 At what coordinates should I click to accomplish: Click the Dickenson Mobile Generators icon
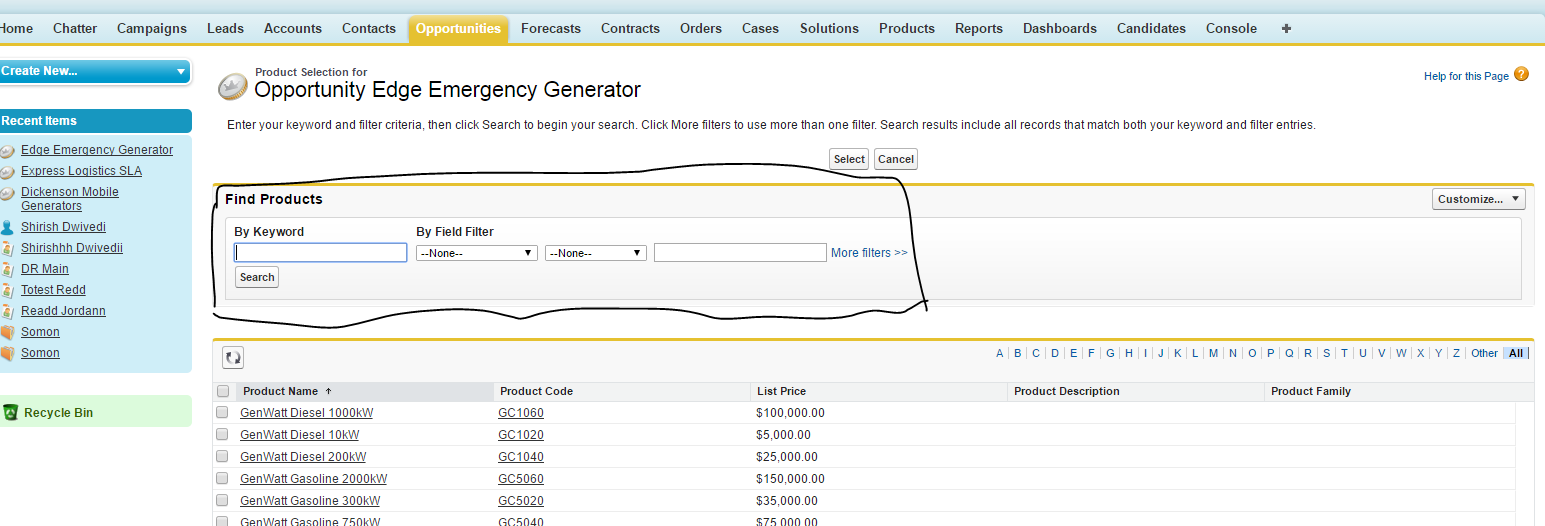(8, 193)
